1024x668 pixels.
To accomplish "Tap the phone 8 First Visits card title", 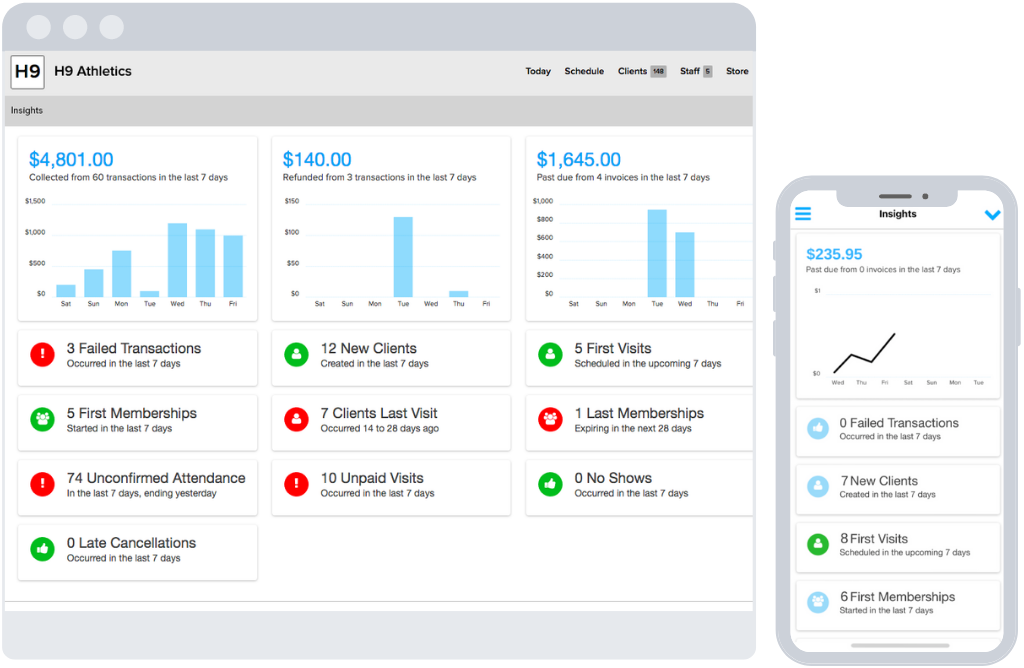I will point(874,539).
